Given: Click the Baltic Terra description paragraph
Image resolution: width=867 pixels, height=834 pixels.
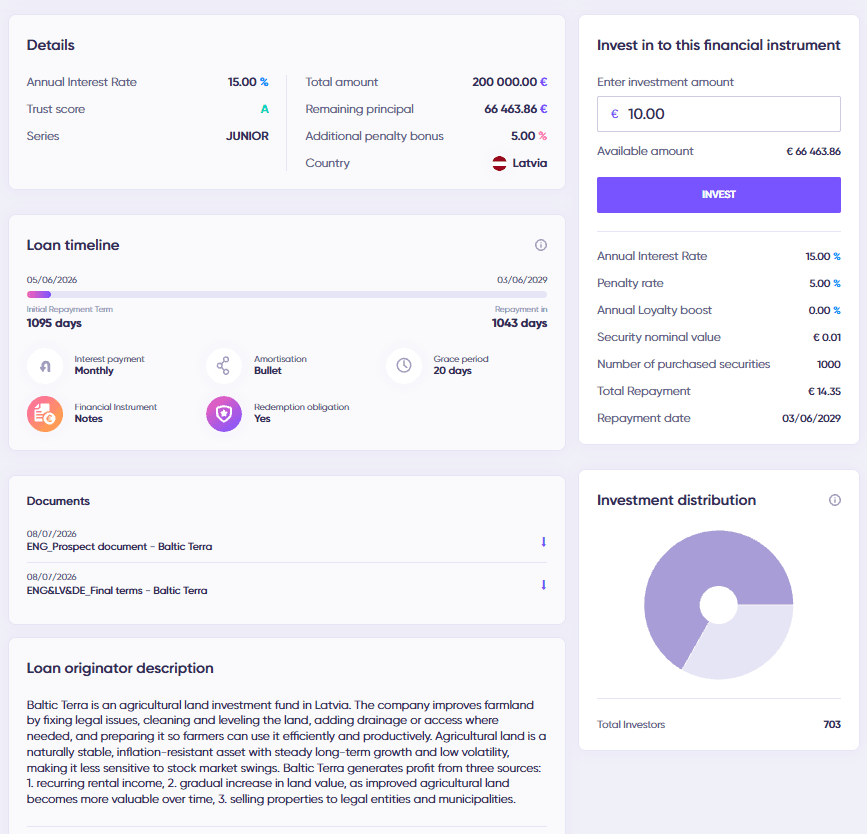Looking at the screenshot, I should pyautogui.click(x=286, y=752).
